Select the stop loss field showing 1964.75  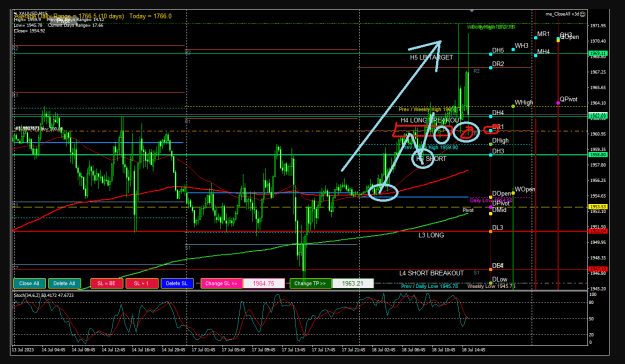(x=263, y=283)
